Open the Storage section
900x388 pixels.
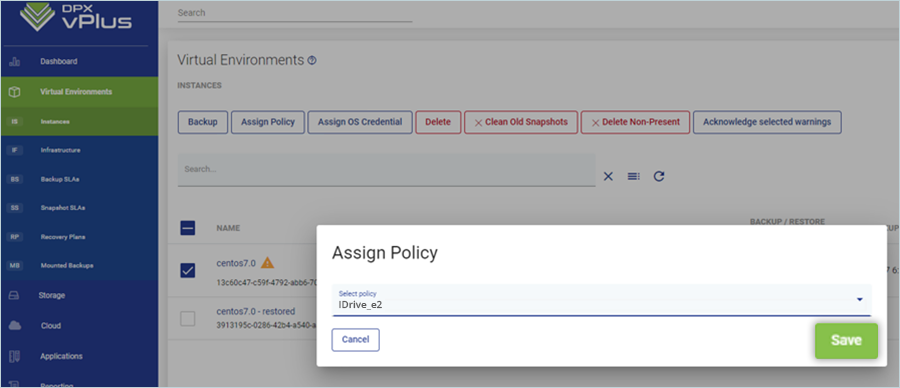79,296
